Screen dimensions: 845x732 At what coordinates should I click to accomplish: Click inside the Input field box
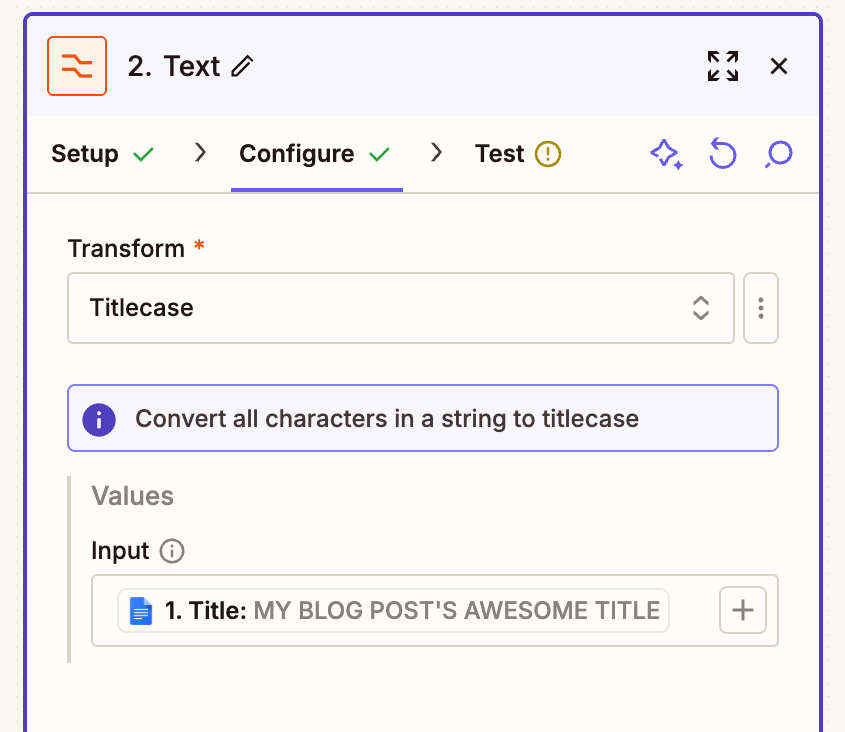pyautogui.click(x=435, y=610)
